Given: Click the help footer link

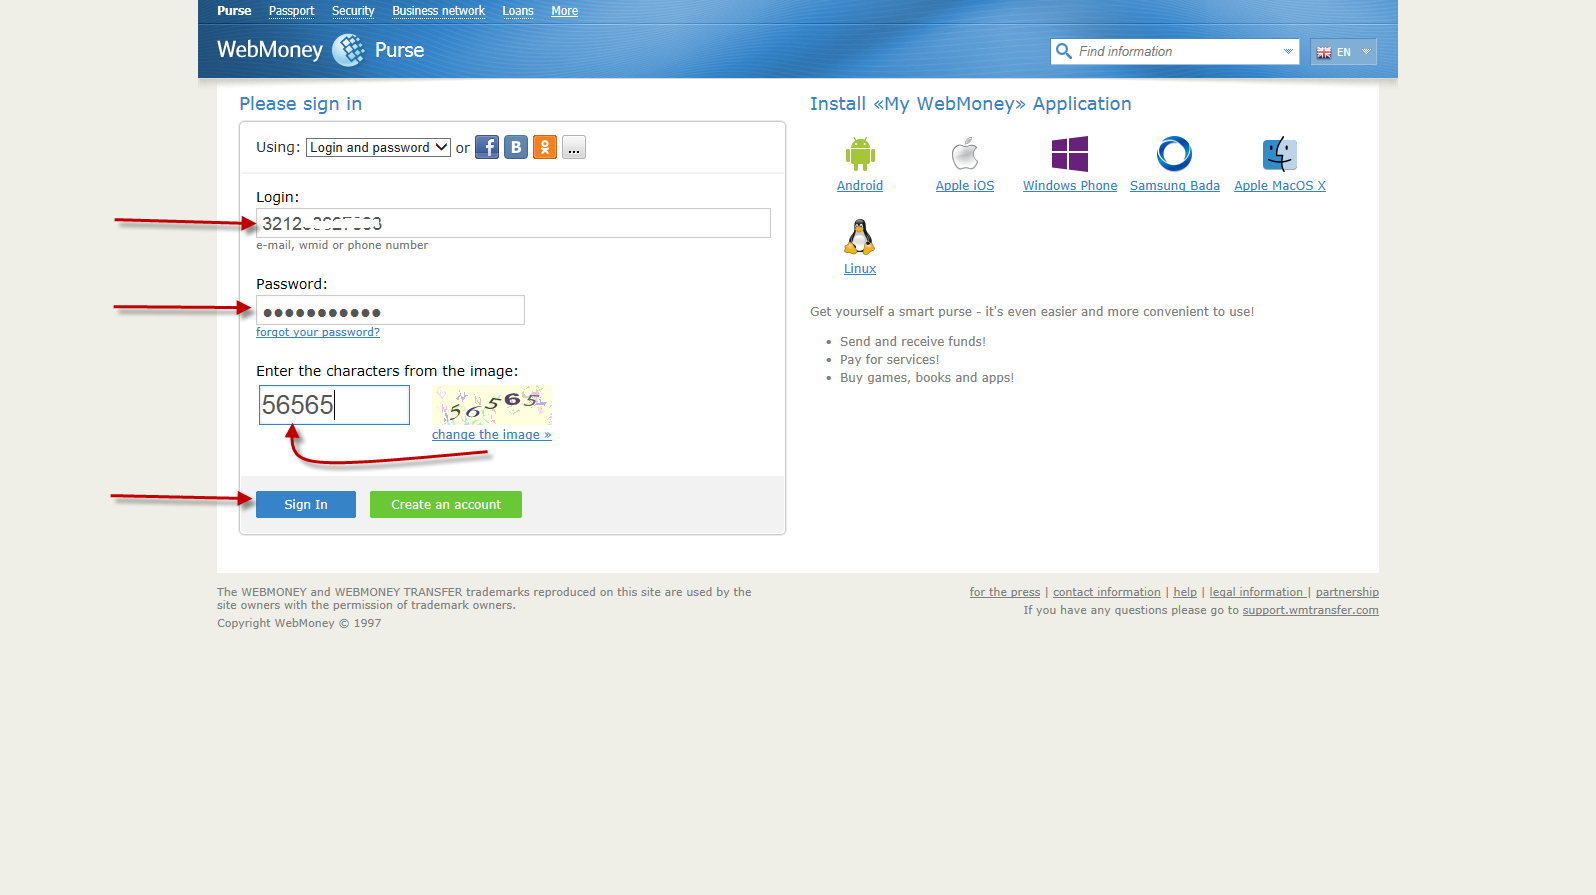Looking at the screenshot, I should pos(1185,592).
